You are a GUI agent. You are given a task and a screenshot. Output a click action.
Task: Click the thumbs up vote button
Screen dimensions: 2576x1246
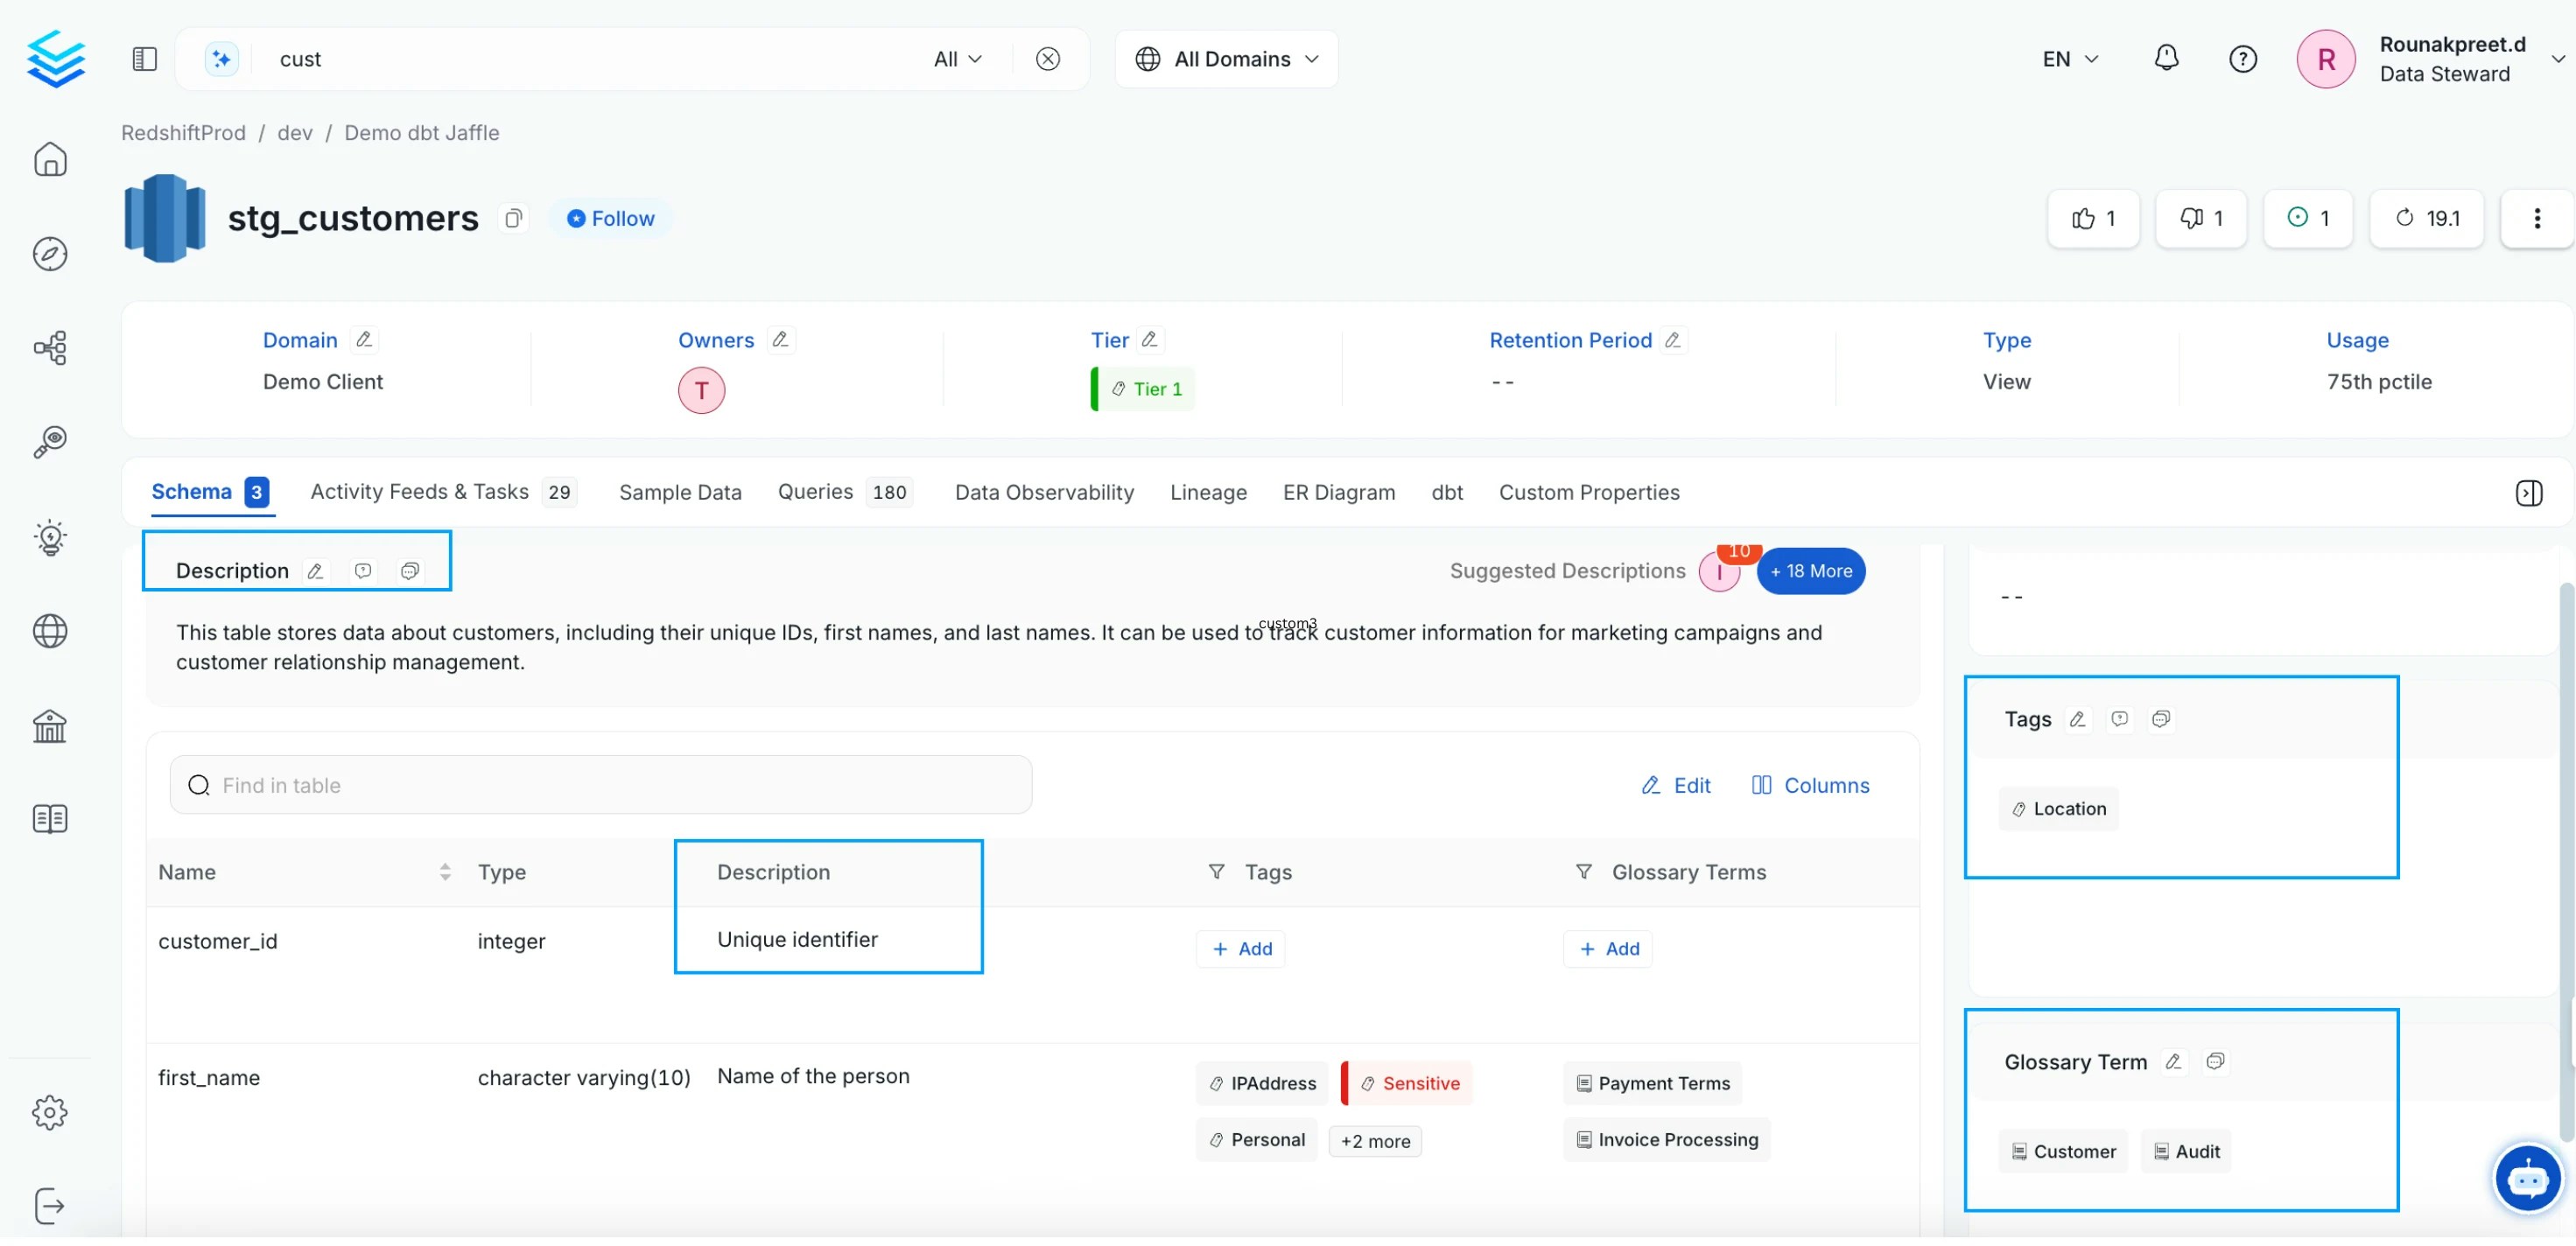[x=2093, y=219]
